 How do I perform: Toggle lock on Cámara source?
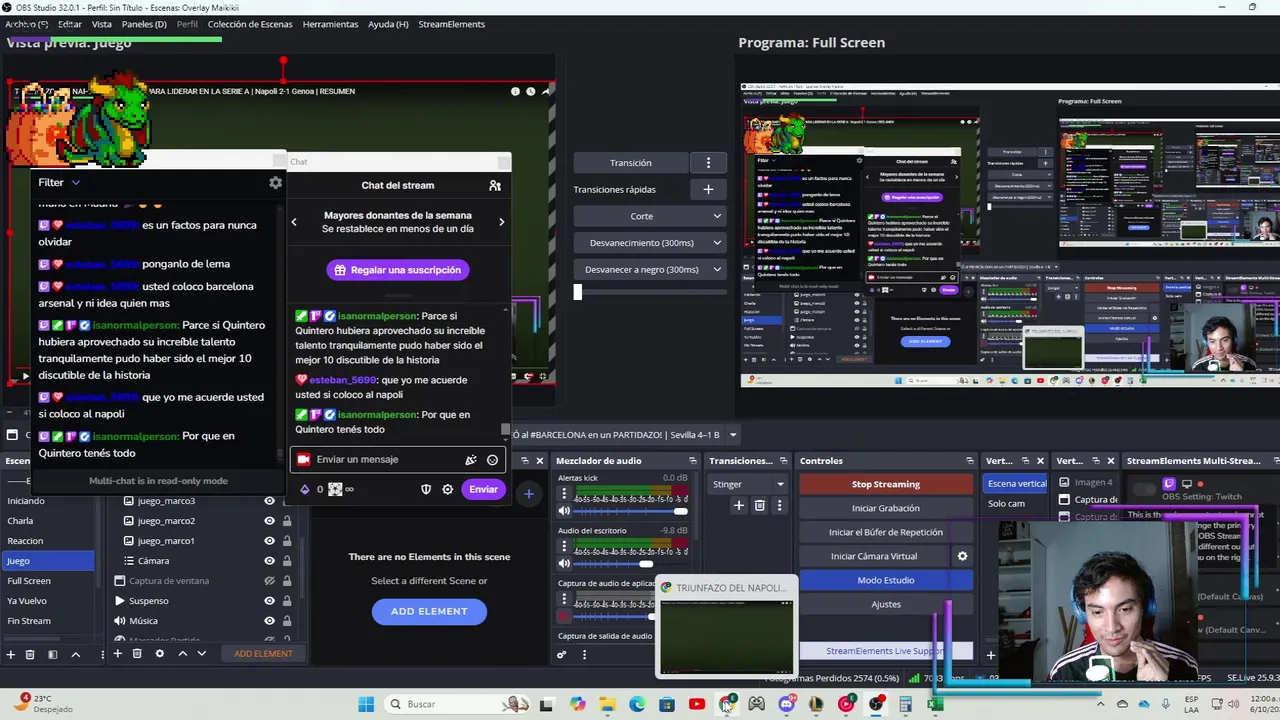tap(287, 561)
